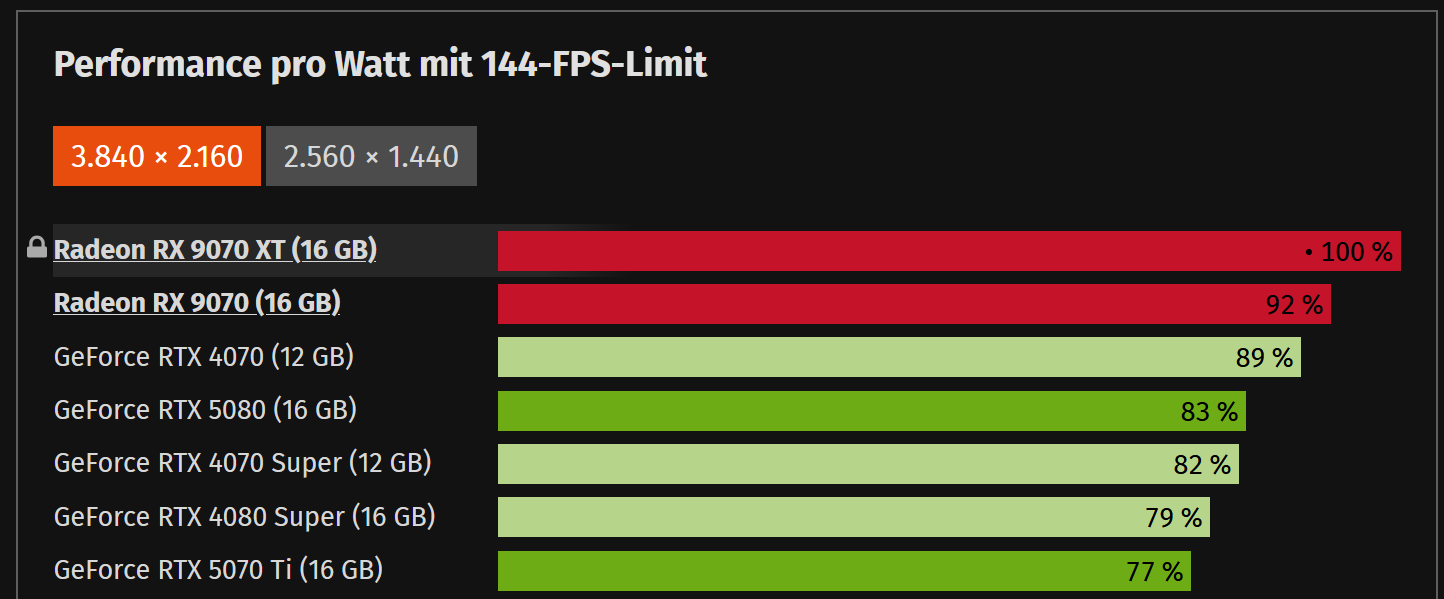Viewport: 1444px width, 599px height.
Task: Click the dark green 77 % RTX 5070 Ti bar
Action: pos(844,571)
